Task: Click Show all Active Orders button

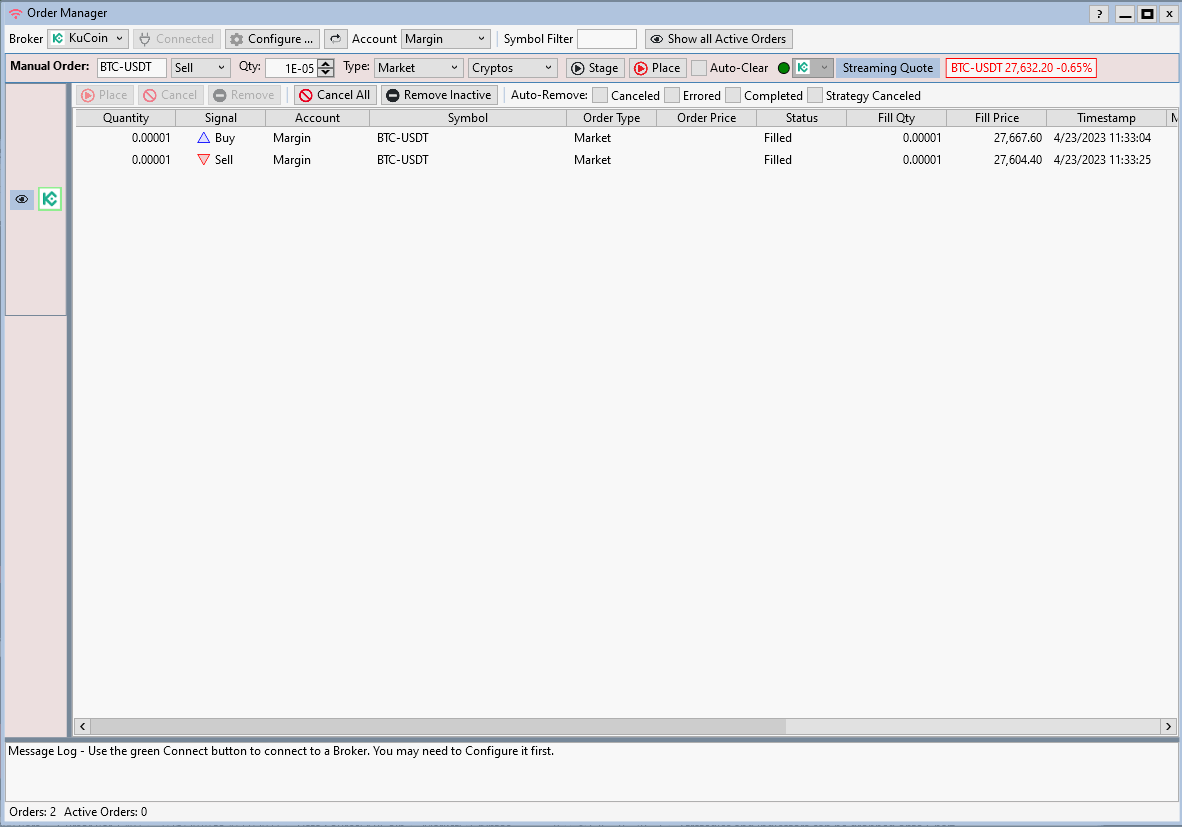Action: pyautogui.click(x=718, y=39)
